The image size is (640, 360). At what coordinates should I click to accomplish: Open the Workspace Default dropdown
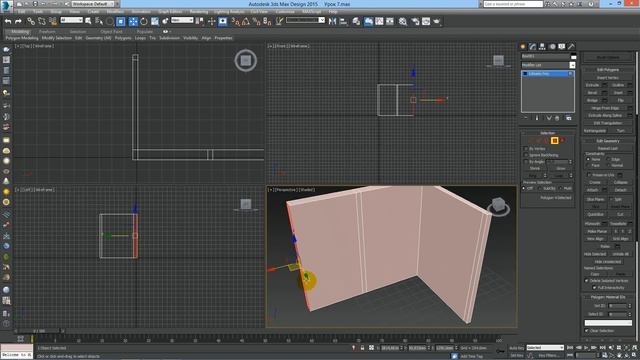coord(94,4)
